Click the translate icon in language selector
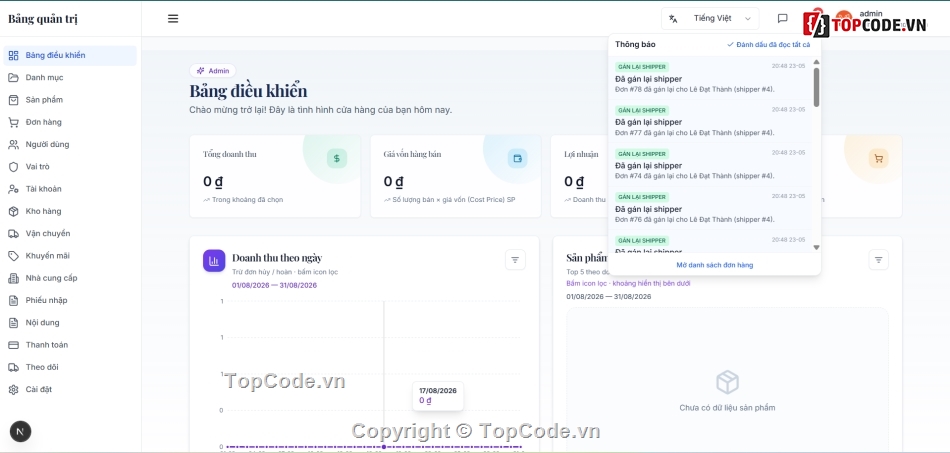The height and width of the screenshot is (453, 950). 673,19
